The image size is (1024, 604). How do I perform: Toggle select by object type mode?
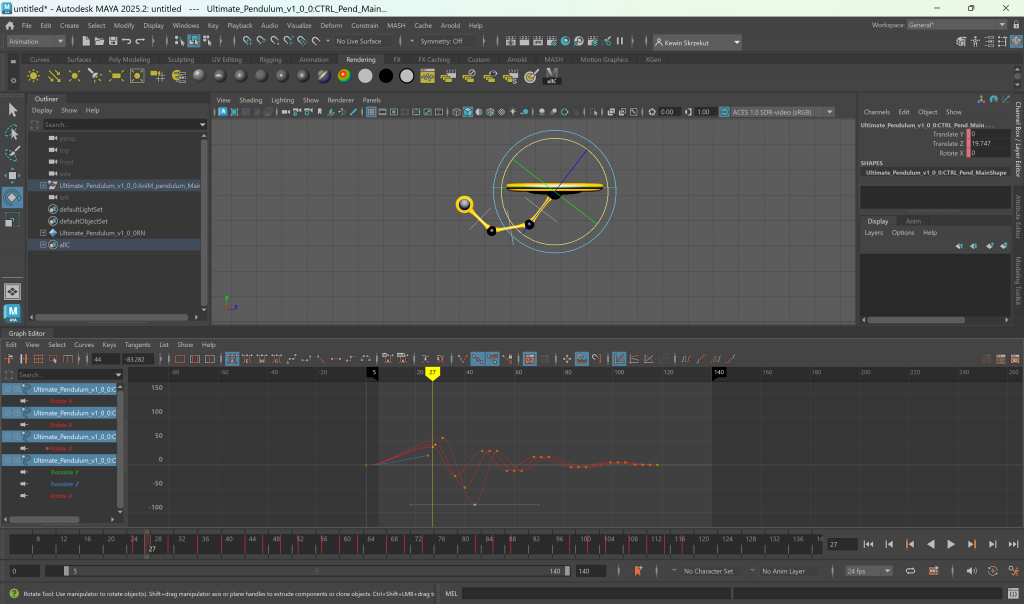[194, 41]
